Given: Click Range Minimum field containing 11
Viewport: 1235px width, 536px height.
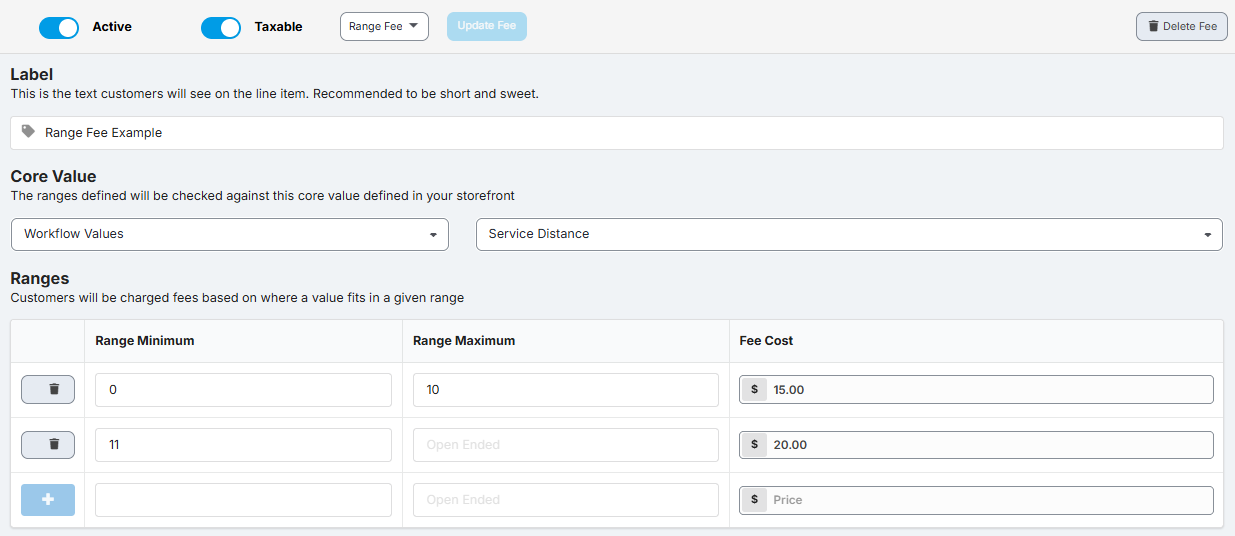Looking at the screenshot, I should point(243,445).
